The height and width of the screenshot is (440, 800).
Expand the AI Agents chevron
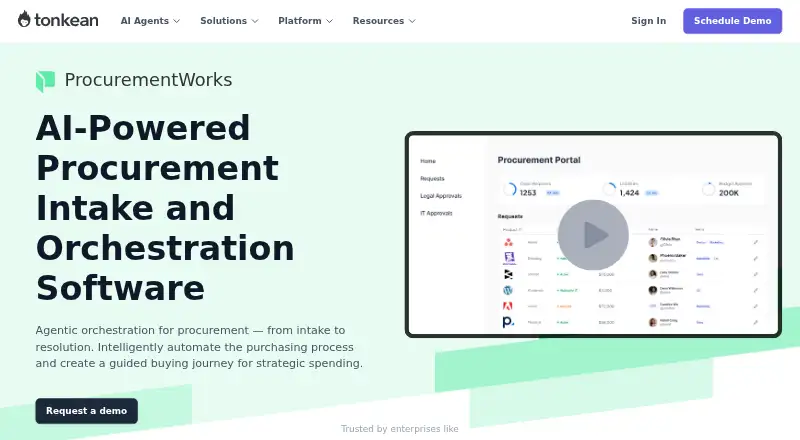point(177,21)
